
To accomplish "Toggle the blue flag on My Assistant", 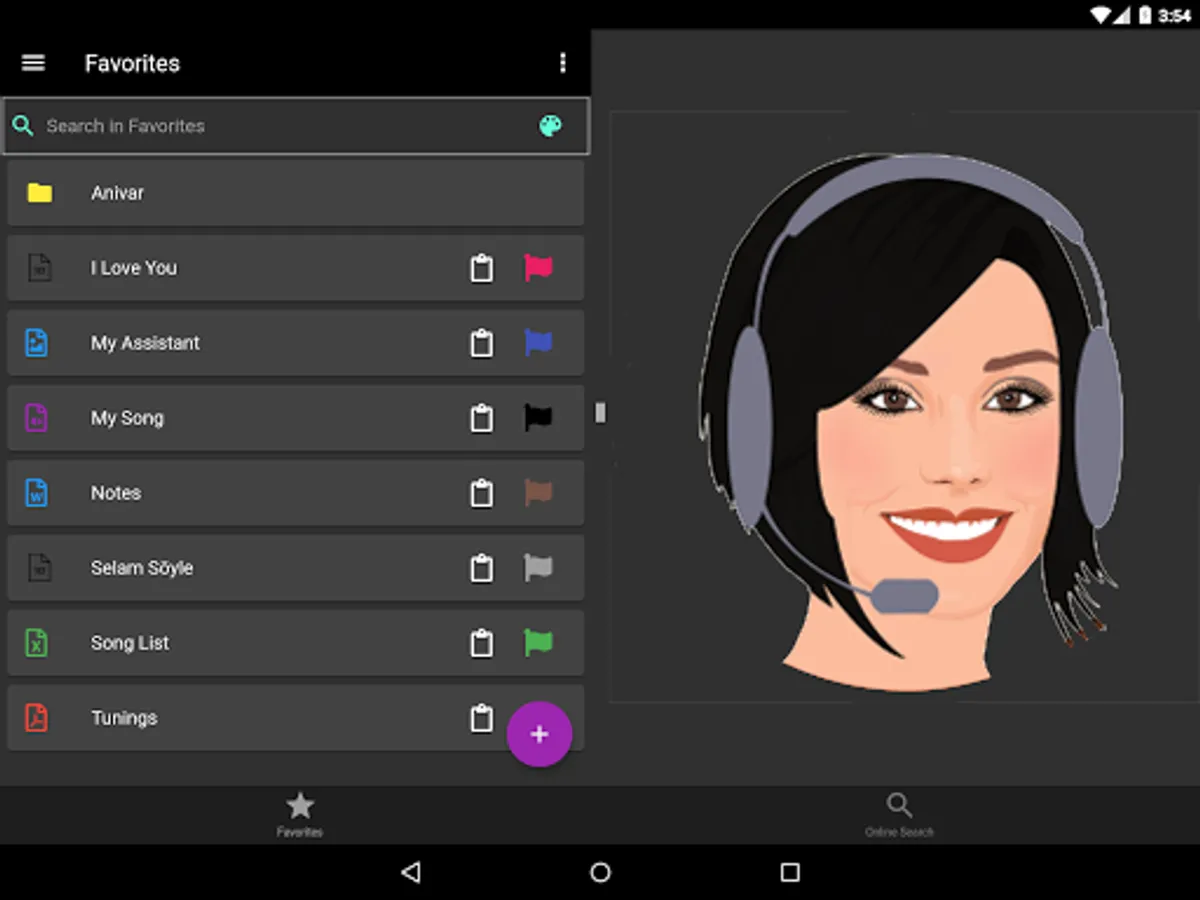I will [x=538, y=343].
